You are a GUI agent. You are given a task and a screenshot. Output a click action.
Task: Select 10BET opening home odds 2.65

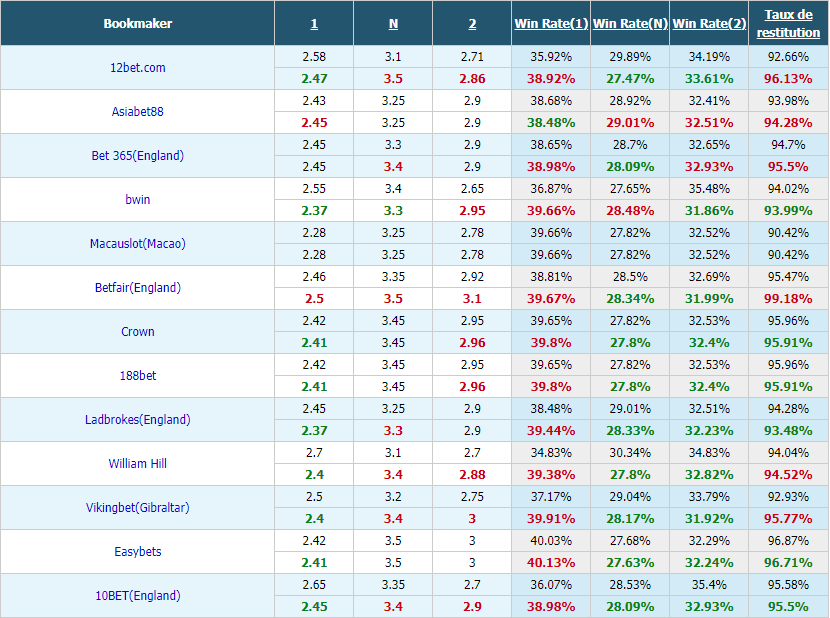(x=314, y=585)
